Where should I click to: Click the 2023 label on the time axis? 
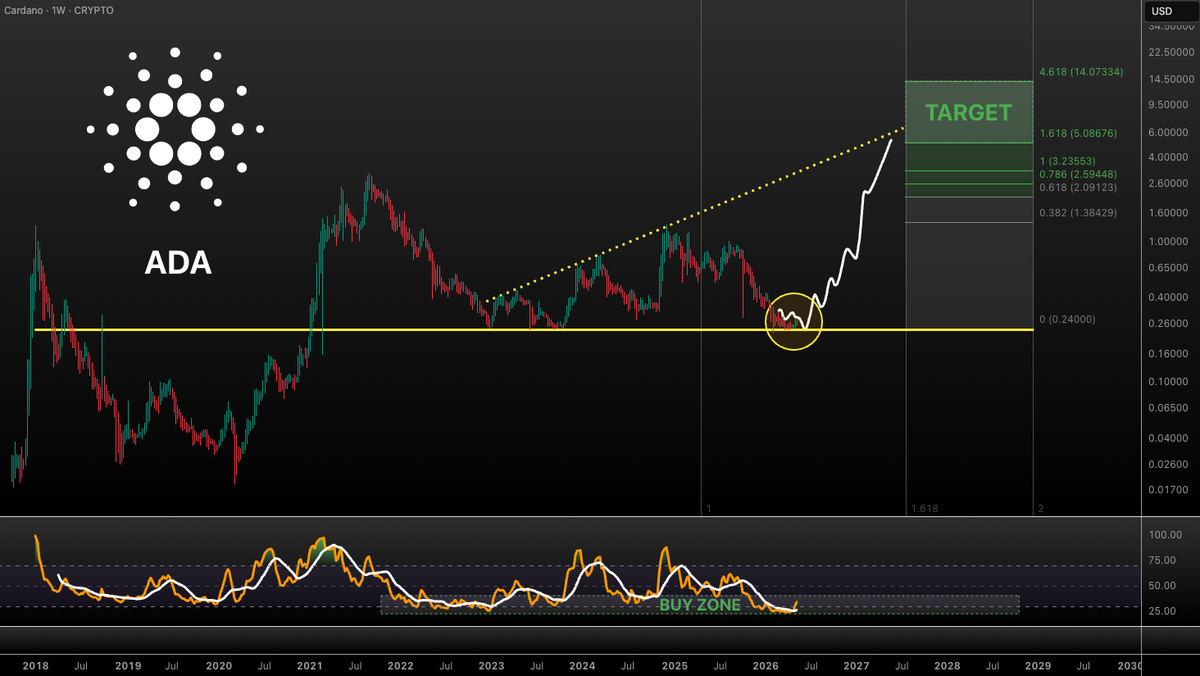coord(492,665)
